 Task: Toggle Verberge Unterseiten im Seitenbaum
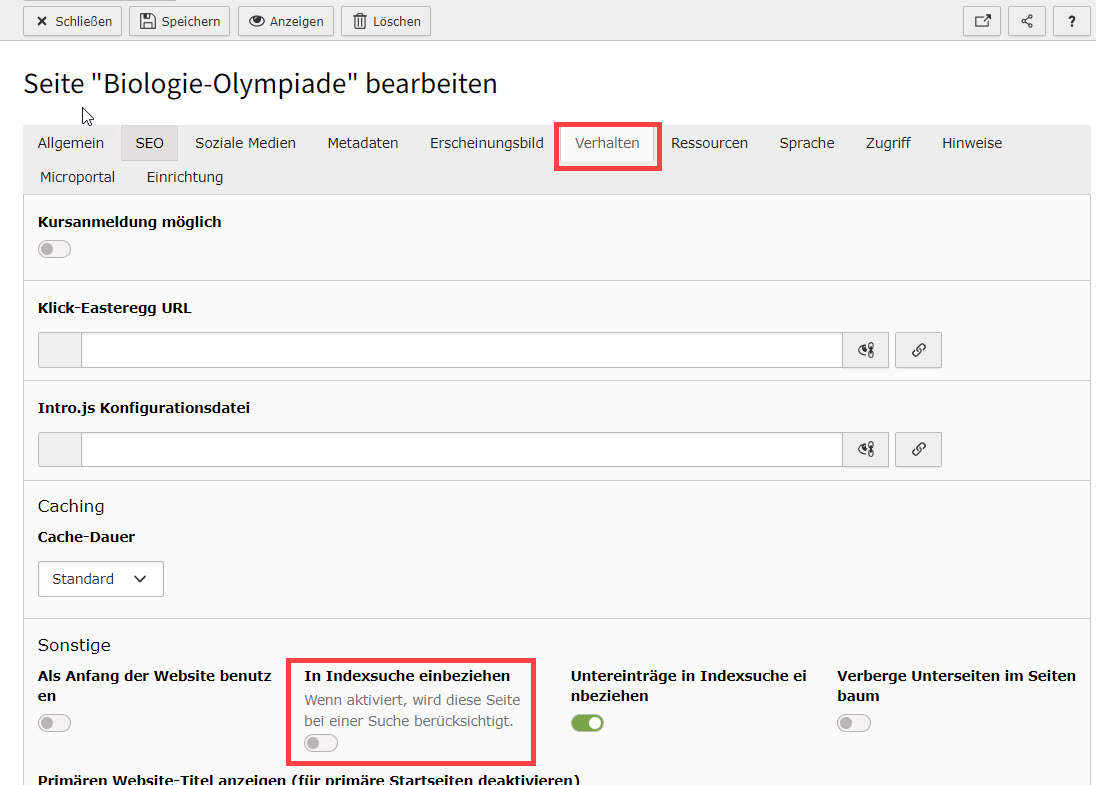854,723
